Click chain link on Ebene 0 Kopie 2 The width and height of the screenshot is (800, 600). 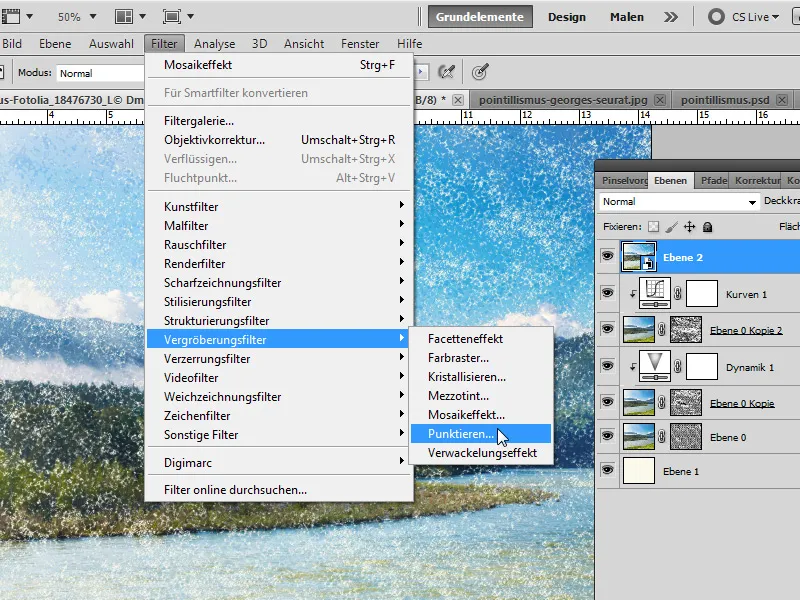(x=662, y=330)
